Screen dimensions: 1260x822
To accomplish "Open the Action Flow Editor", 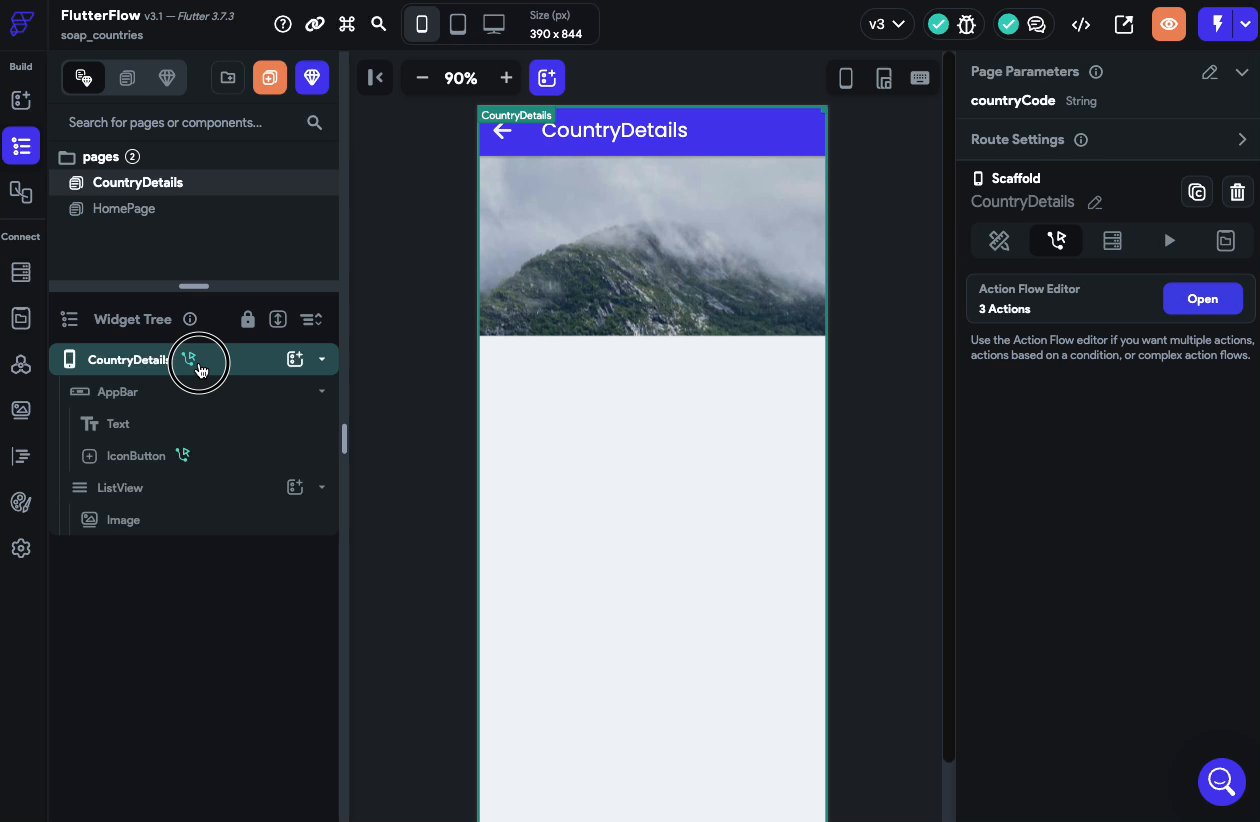I will (1203, 299).
